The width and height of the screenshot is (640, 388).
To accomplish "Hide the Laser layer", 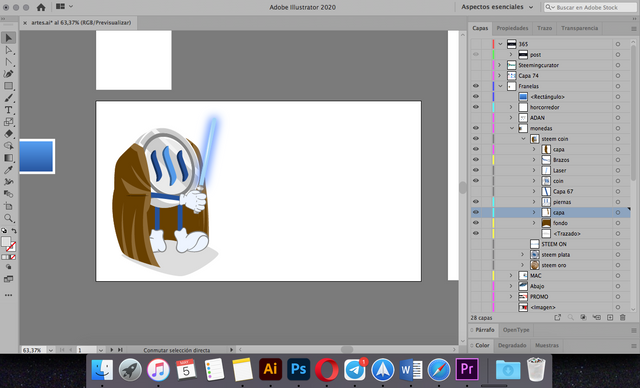I will coord(476,170).
